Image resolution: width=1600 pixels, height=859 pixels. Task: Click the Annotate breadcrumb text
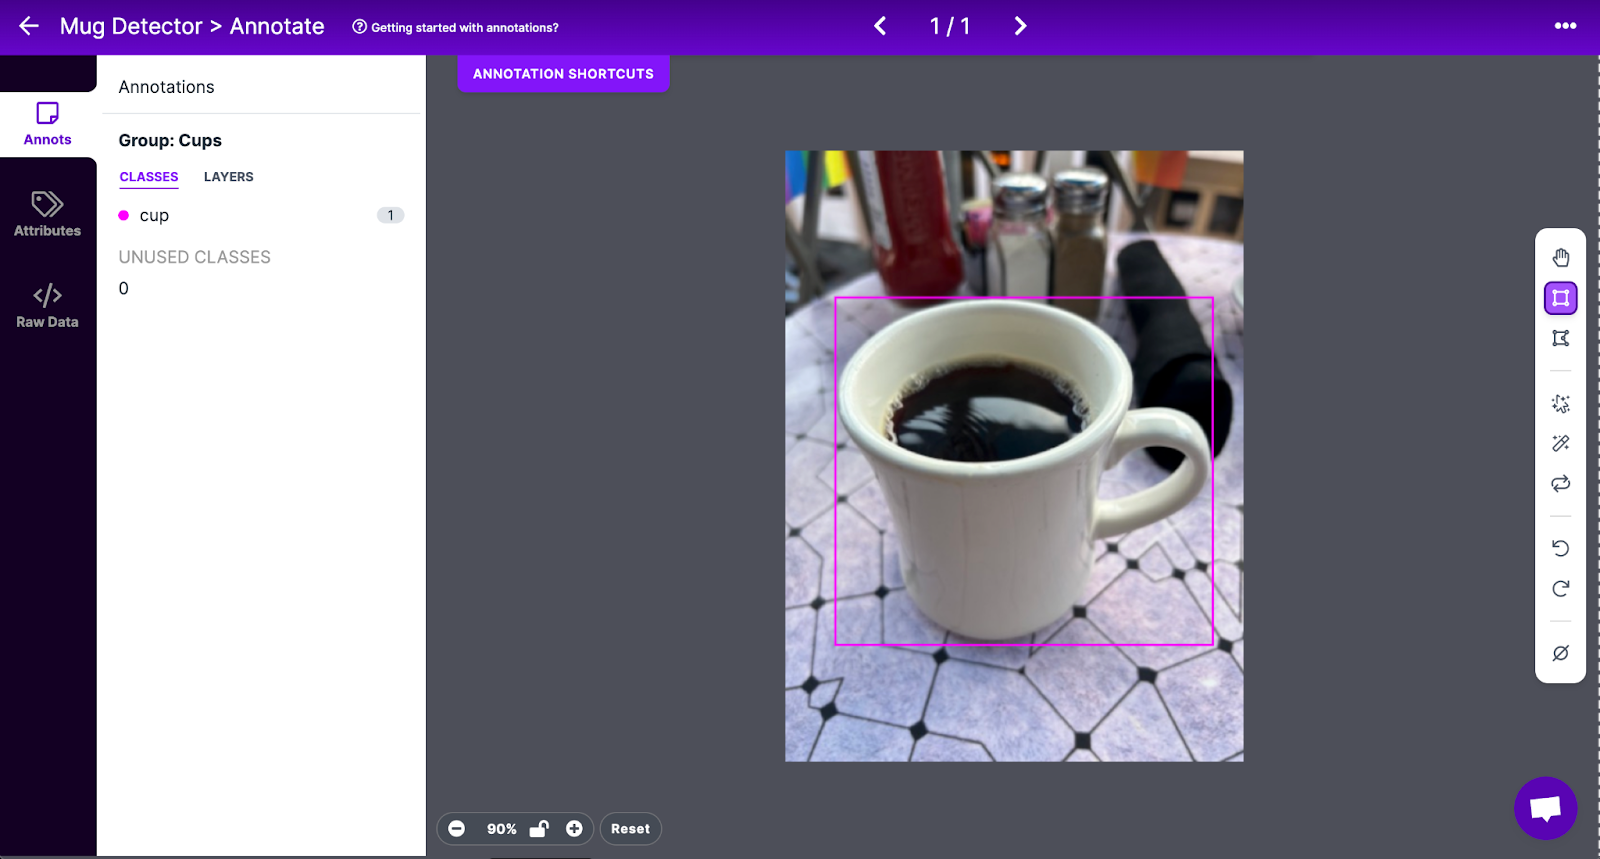pyautogui.click(x=277, y=26)
